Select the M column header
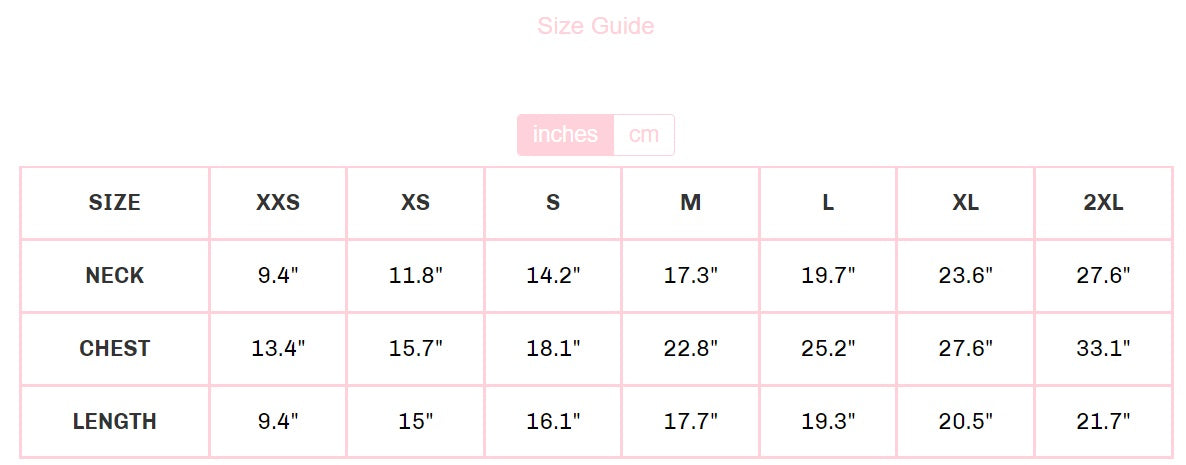 tap(690, 203)
